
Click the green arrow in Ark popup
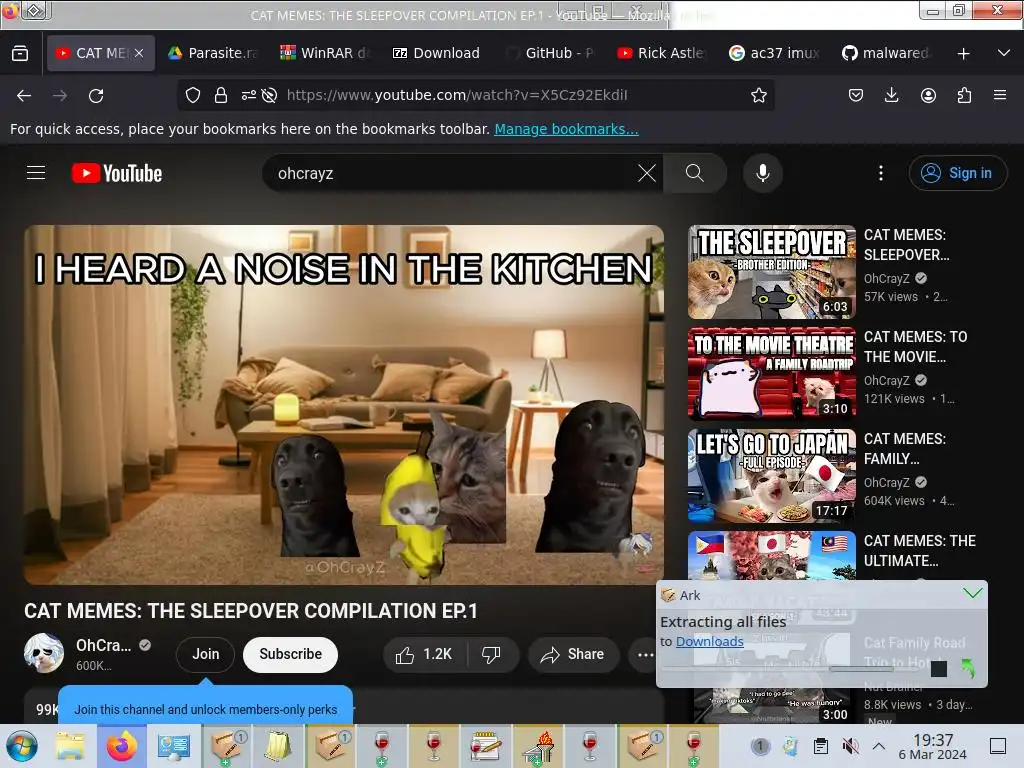click(x=967, y=668)
